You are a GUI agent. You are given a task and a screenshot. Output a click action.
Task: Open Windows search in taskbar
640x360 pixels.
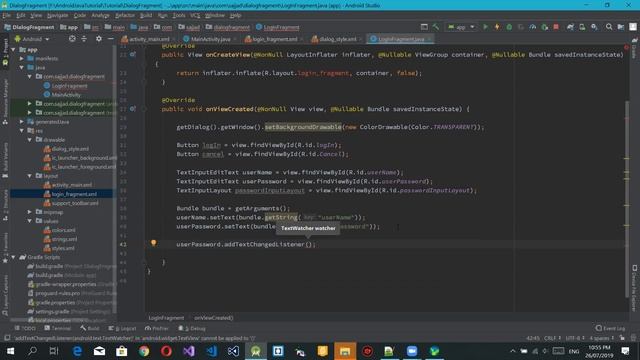coord(32,351)
